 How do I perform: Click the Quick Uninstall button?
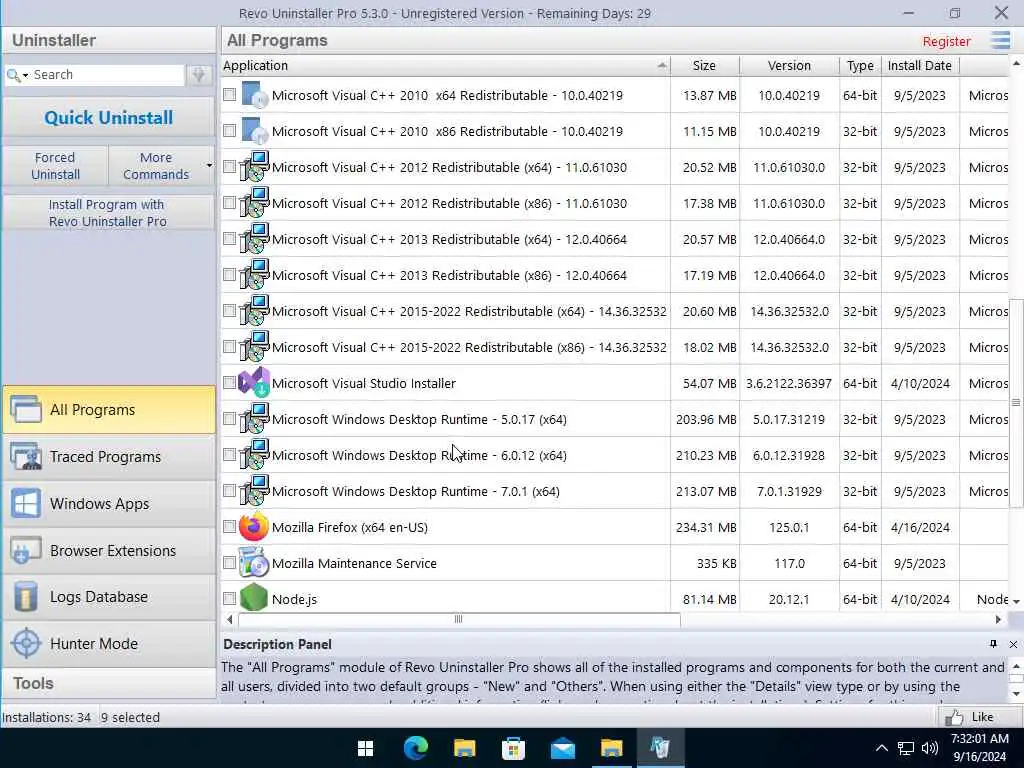click(x=109, y=118)
